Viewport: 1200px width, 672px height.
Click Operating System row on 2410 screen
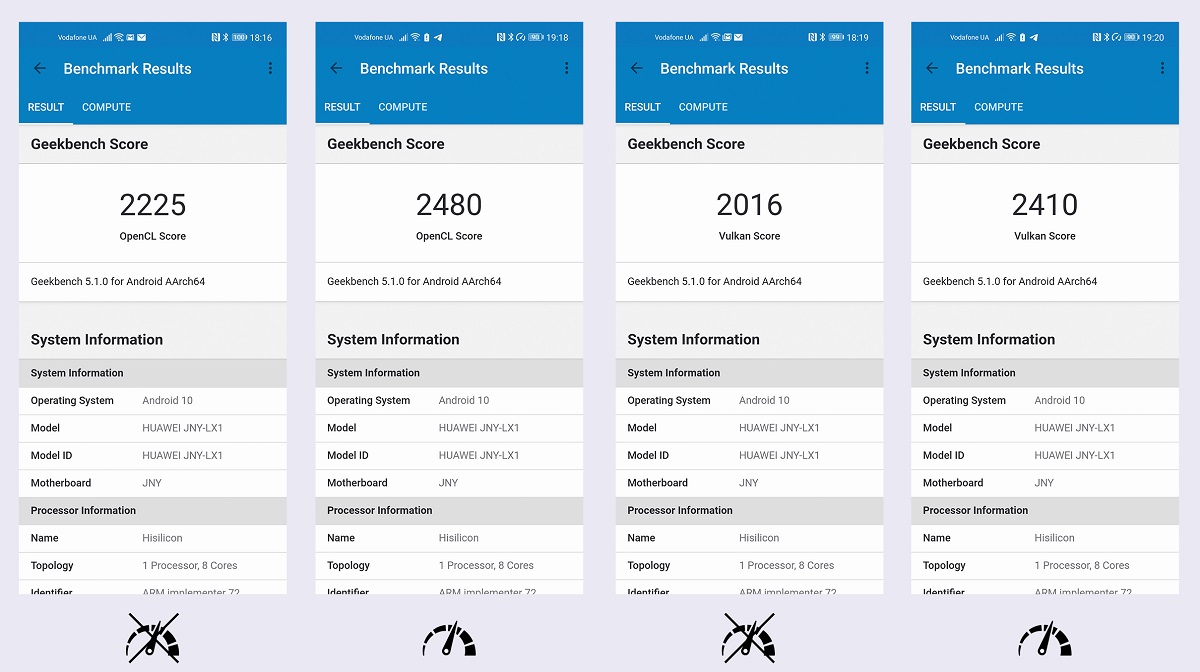click(1045, 401)
